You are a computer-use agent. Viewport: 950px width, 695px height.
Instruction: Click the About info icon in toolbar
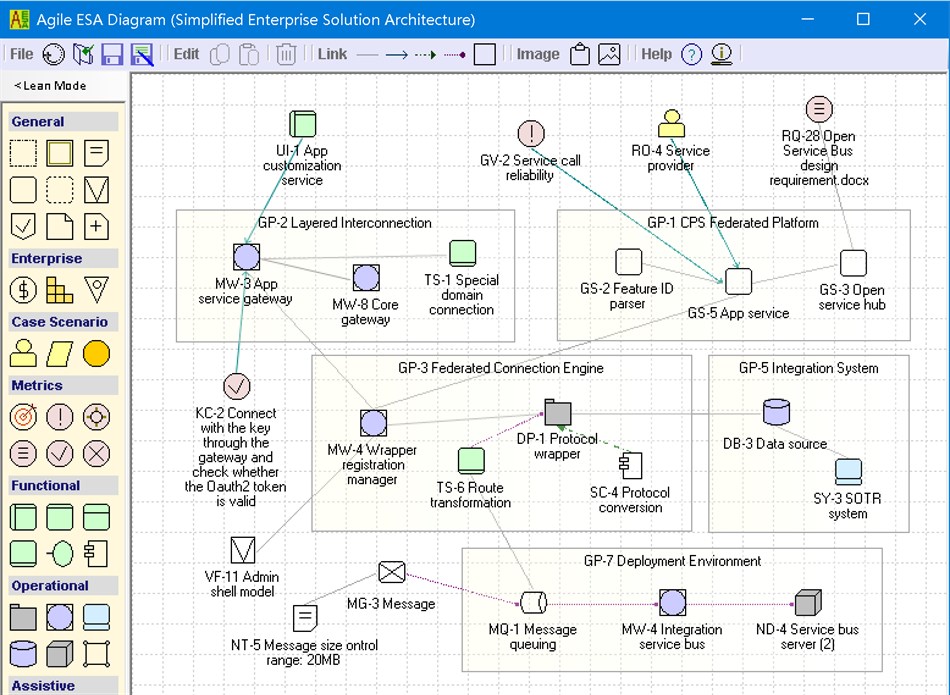click(721, 55)
